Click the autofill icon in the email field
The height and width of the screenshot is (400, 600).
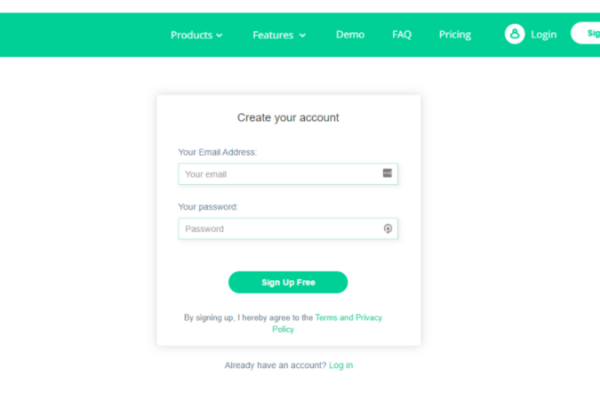(387, 173)
